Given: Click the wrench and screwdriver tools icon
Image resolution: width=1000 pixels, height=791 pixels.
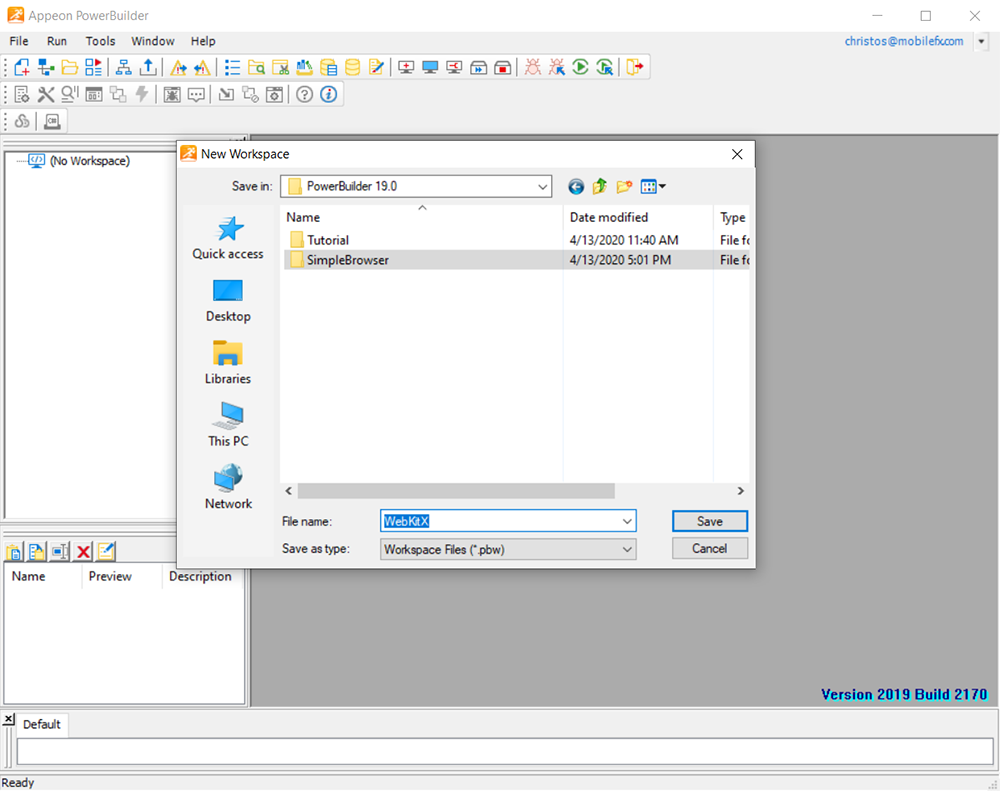Looking at the screenshot, I should pyautogui.click(x=46, y=94).
